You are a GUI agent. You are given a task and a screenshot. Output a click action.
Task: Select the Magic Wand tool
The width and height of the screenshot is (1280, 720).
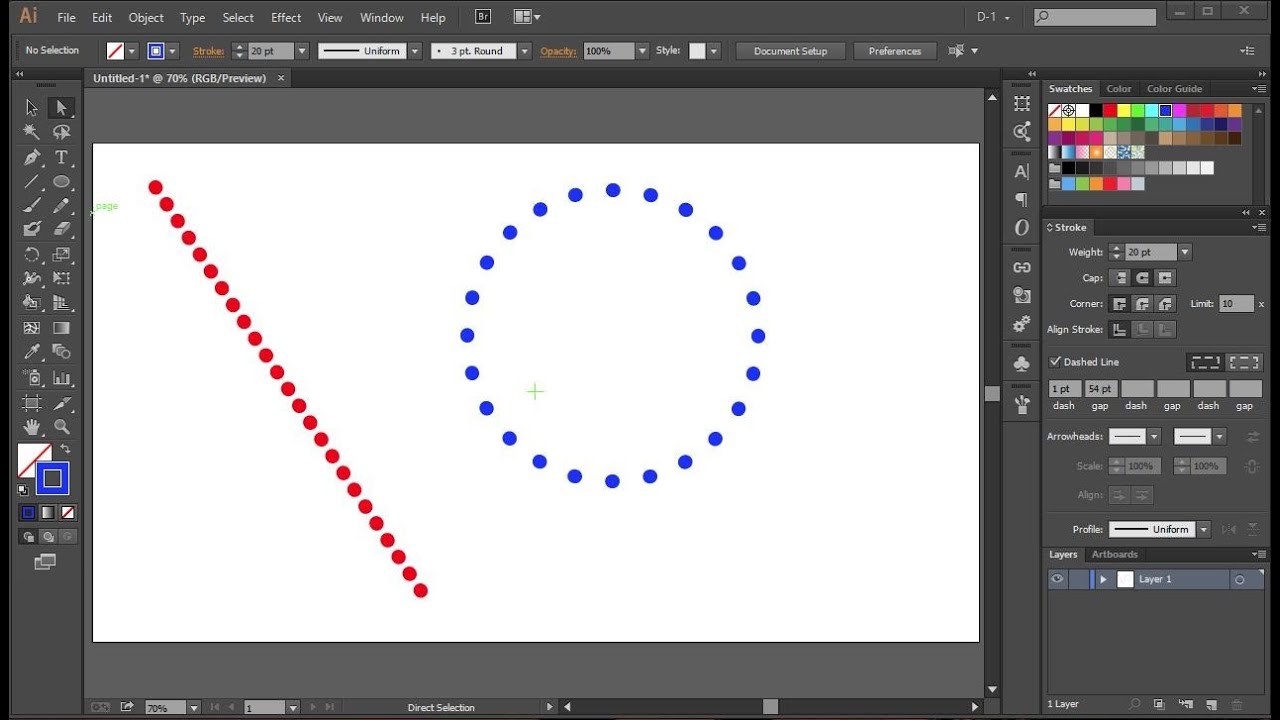coord(32,132)
